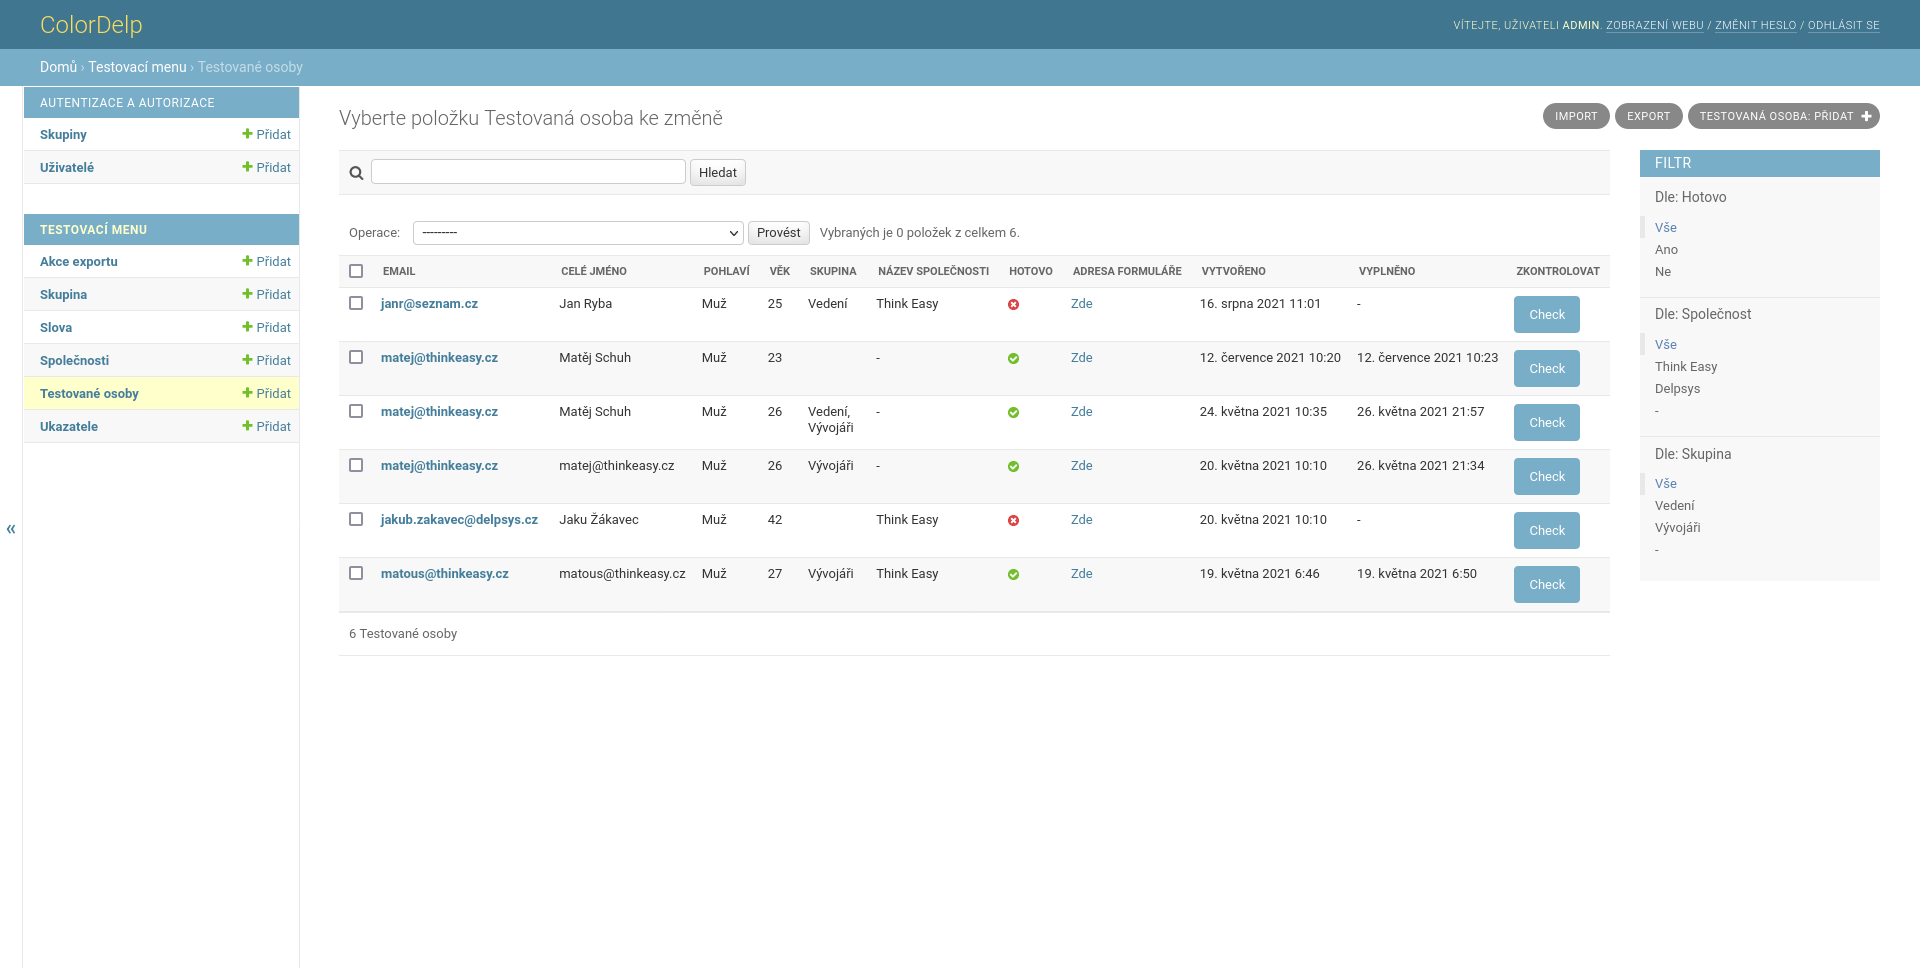Open the Operace action dropdown
This screenshot has height=968, width=1920.
[x=578, y=233]
